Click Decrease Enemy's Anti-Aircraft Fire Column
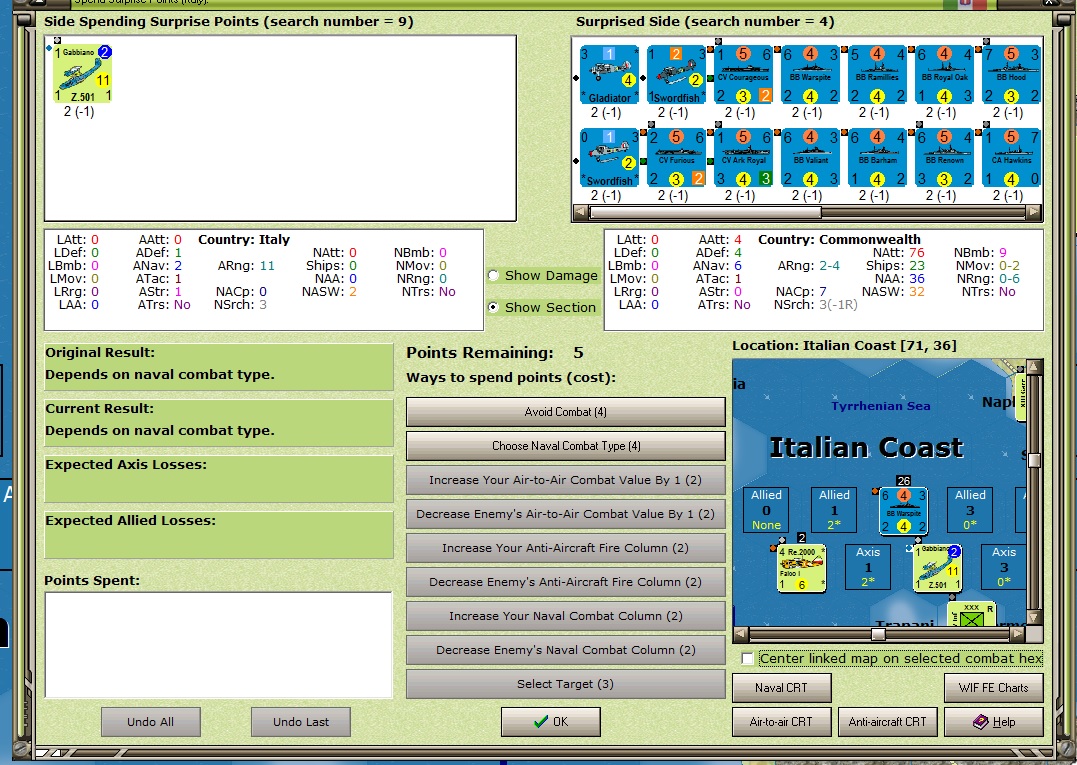The image size is (1077, 765). [x=565, y=582]
